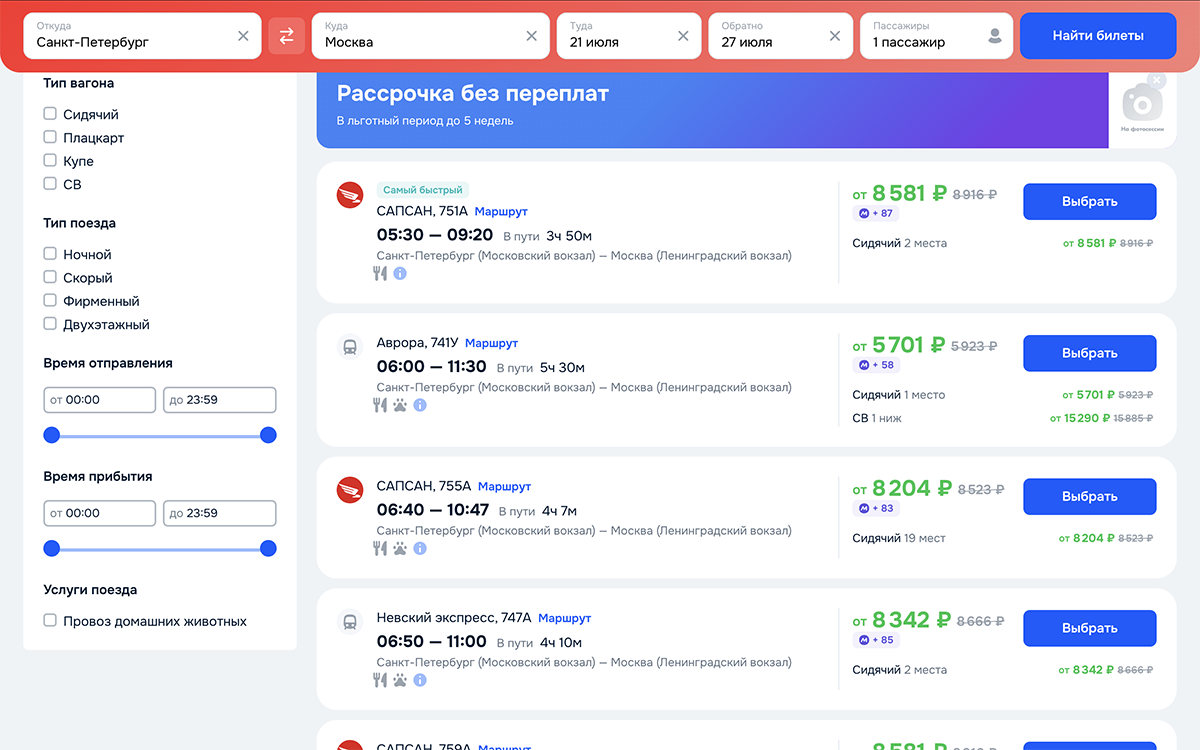Click the pets paw icon under САПСАН 755А
Image resolution: width=1200 pixels, height=750 pixels.
[x=400, y=548]
